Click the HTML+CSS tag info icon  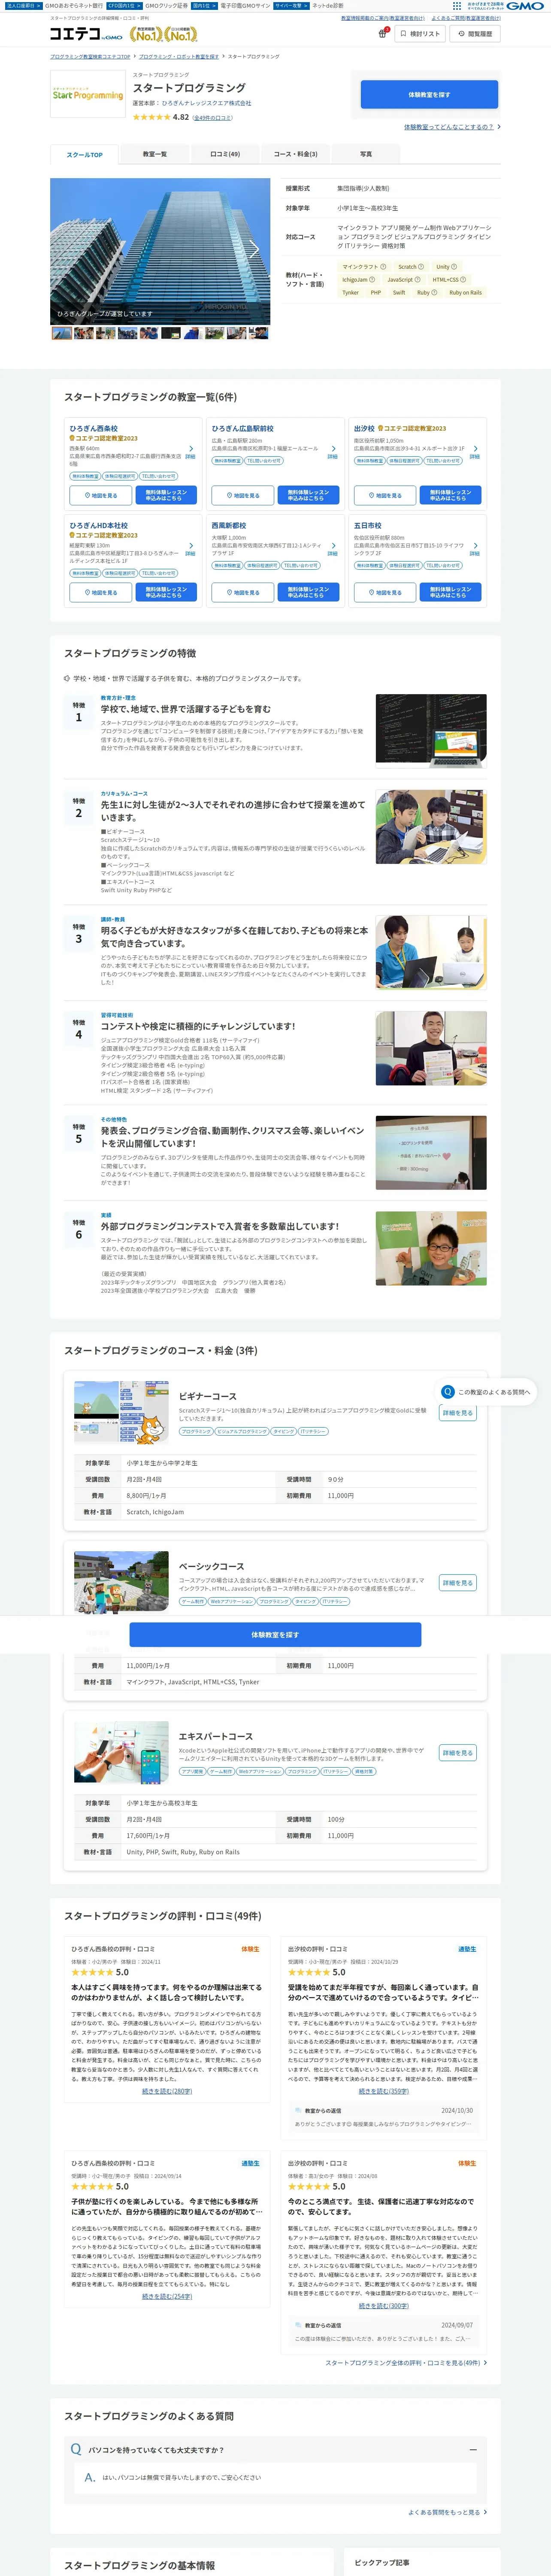[x=463, y=280]
